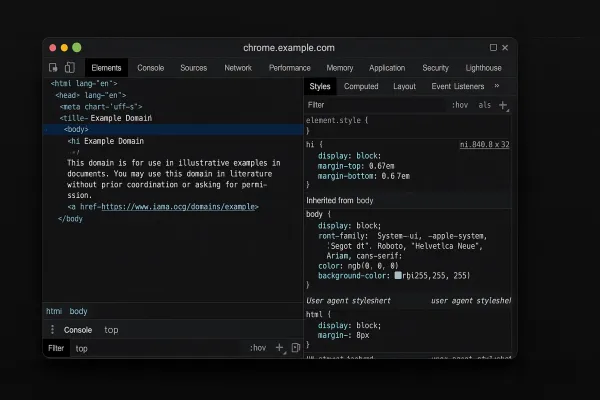Image resolution: width=600 pixels, height=400 pixels.
Task: Select the Console drawer tab
Action: [78, 330]
